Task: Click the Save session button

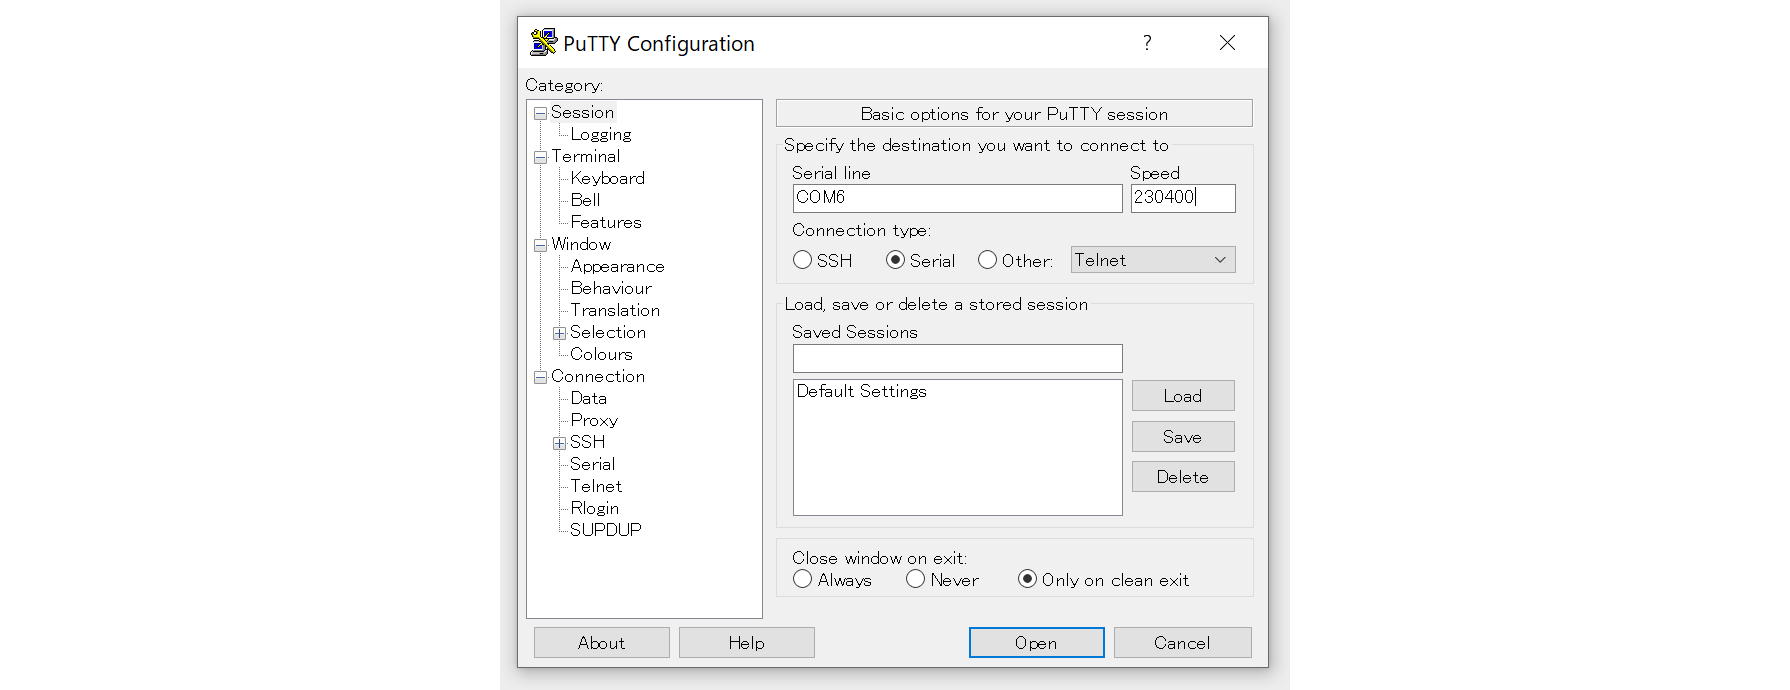Action: click(1182, 437)
